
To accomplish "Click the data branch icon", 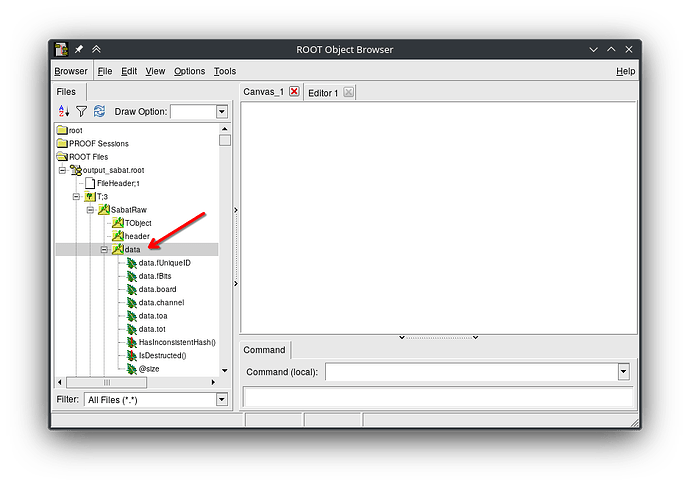I will (117, 249).
